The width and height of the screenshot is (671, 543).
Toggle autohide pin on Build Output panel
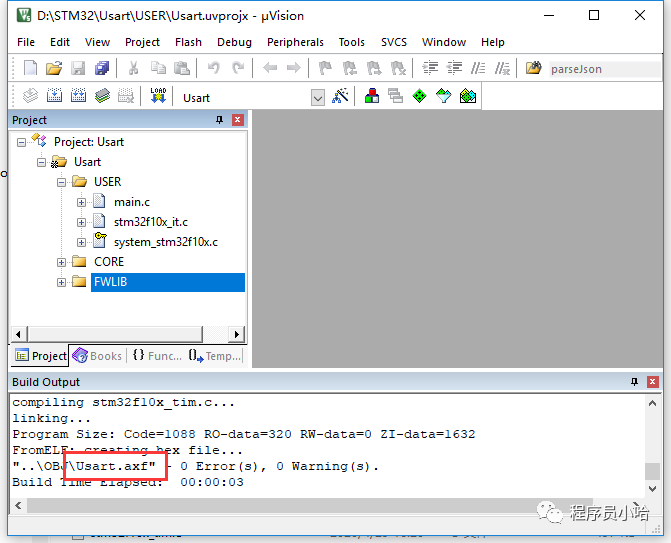[x=634, y=382]
